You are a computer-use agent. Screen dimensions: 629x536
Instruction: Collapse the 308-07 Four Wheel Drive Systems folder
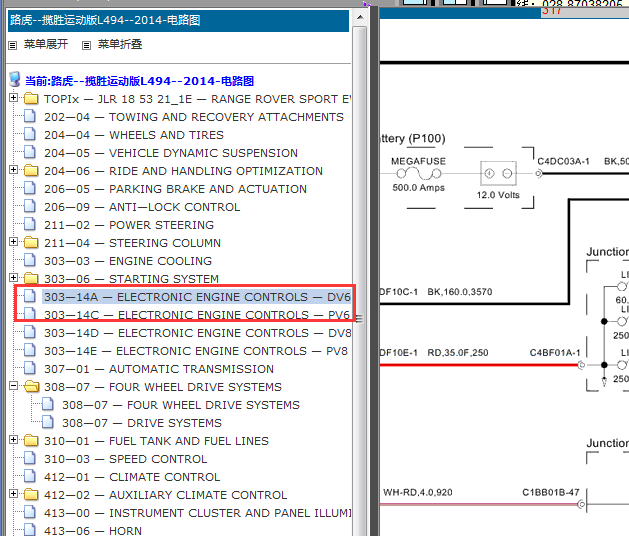[13, 386]
